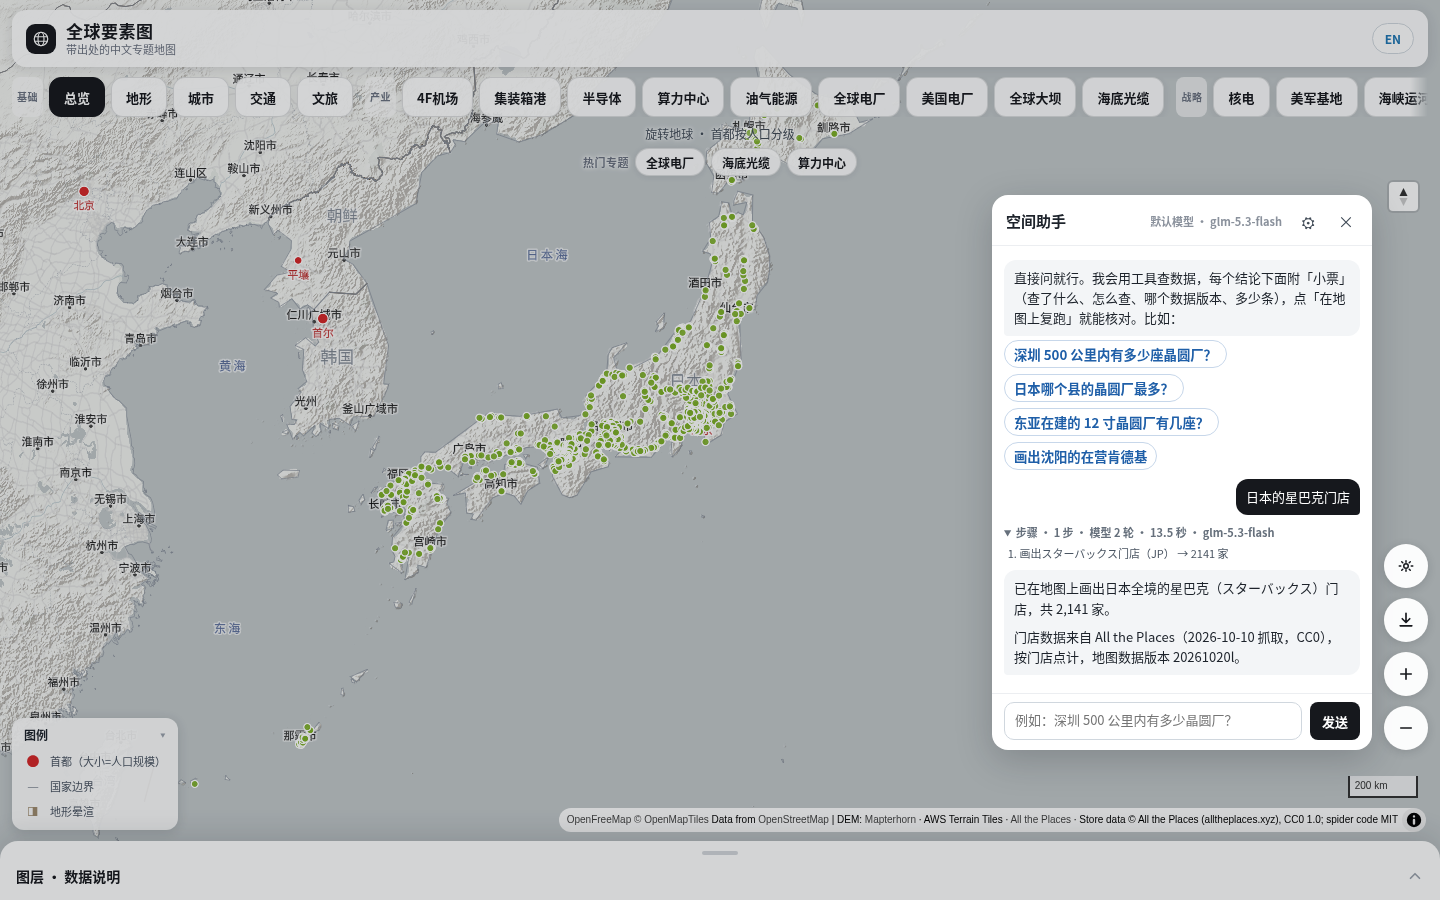Ask 日本哪个县的晶圆厂最多 suggestion
The image size is (1440, 900).
[1093, 389]
